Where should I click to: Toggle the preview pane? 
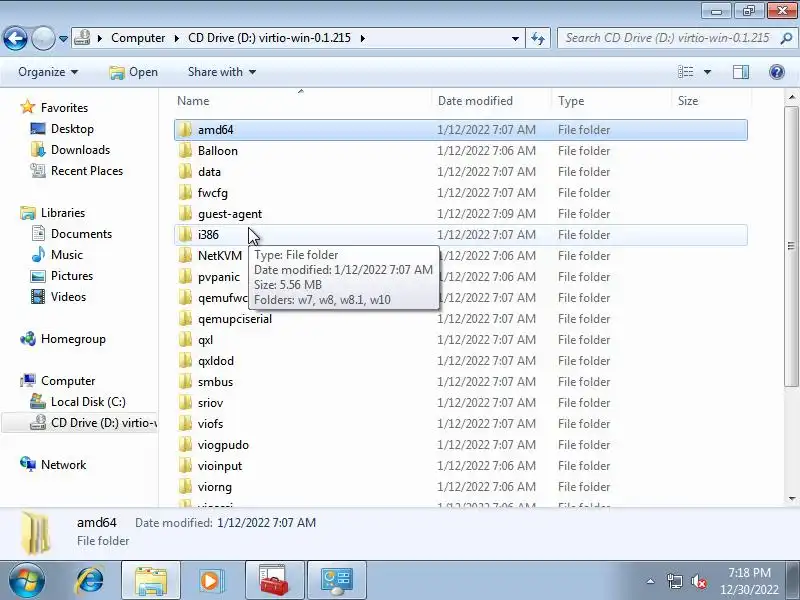tap(741, 72)
